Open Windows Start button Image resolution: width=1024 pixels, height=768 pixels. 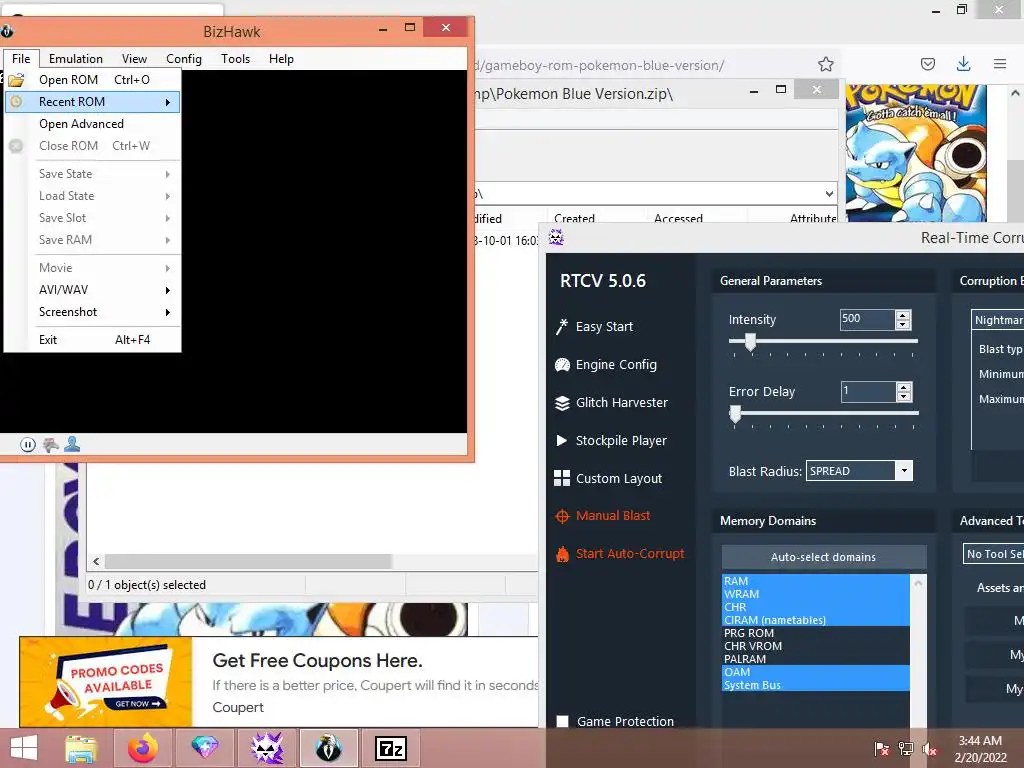pyautogui.click(x=24, y=748)
